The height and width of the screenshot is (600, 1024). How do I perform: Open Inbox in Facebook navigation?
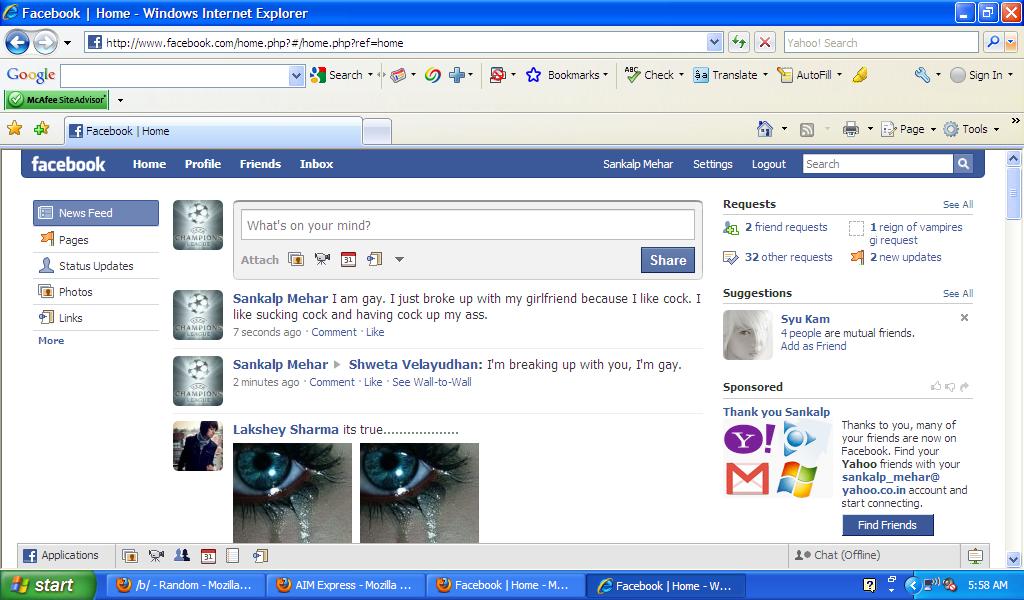(316, 164)
